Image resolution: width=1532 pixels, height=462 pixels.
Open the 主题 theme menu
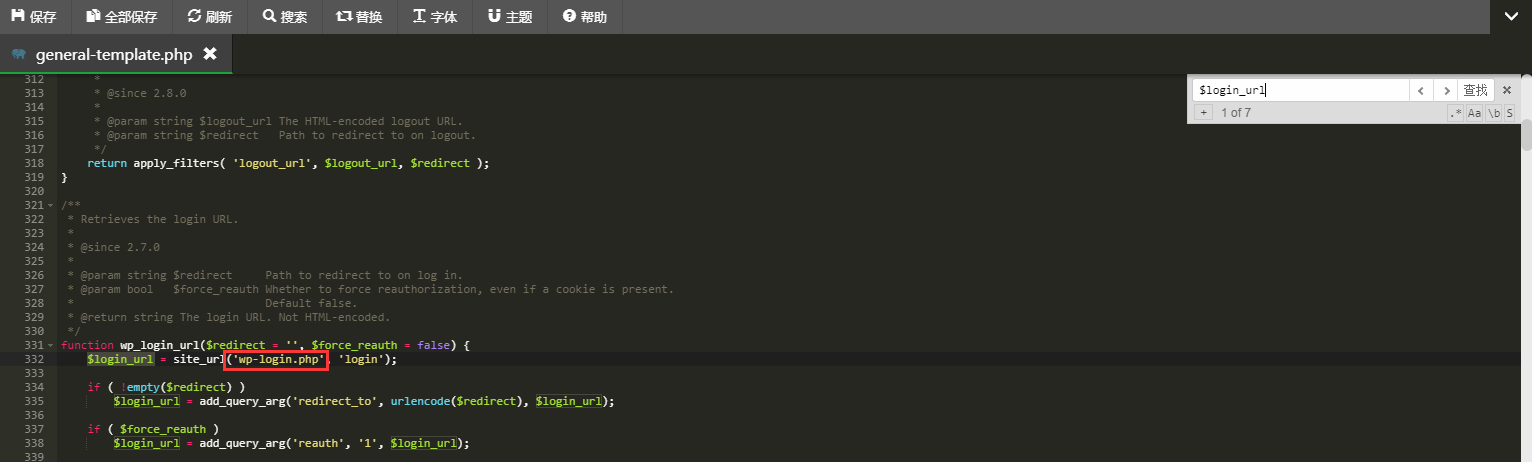pos(510,17)
